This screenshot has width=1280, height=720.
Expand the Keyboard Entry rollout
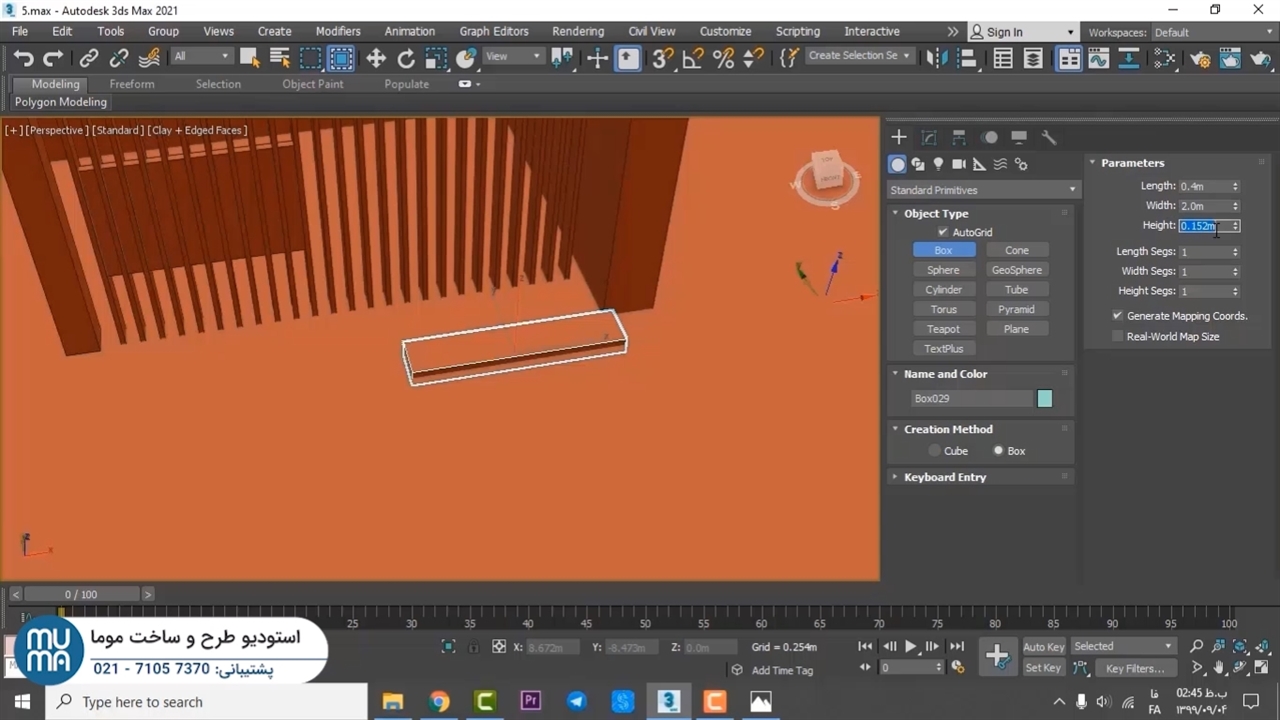pos(944,477)
